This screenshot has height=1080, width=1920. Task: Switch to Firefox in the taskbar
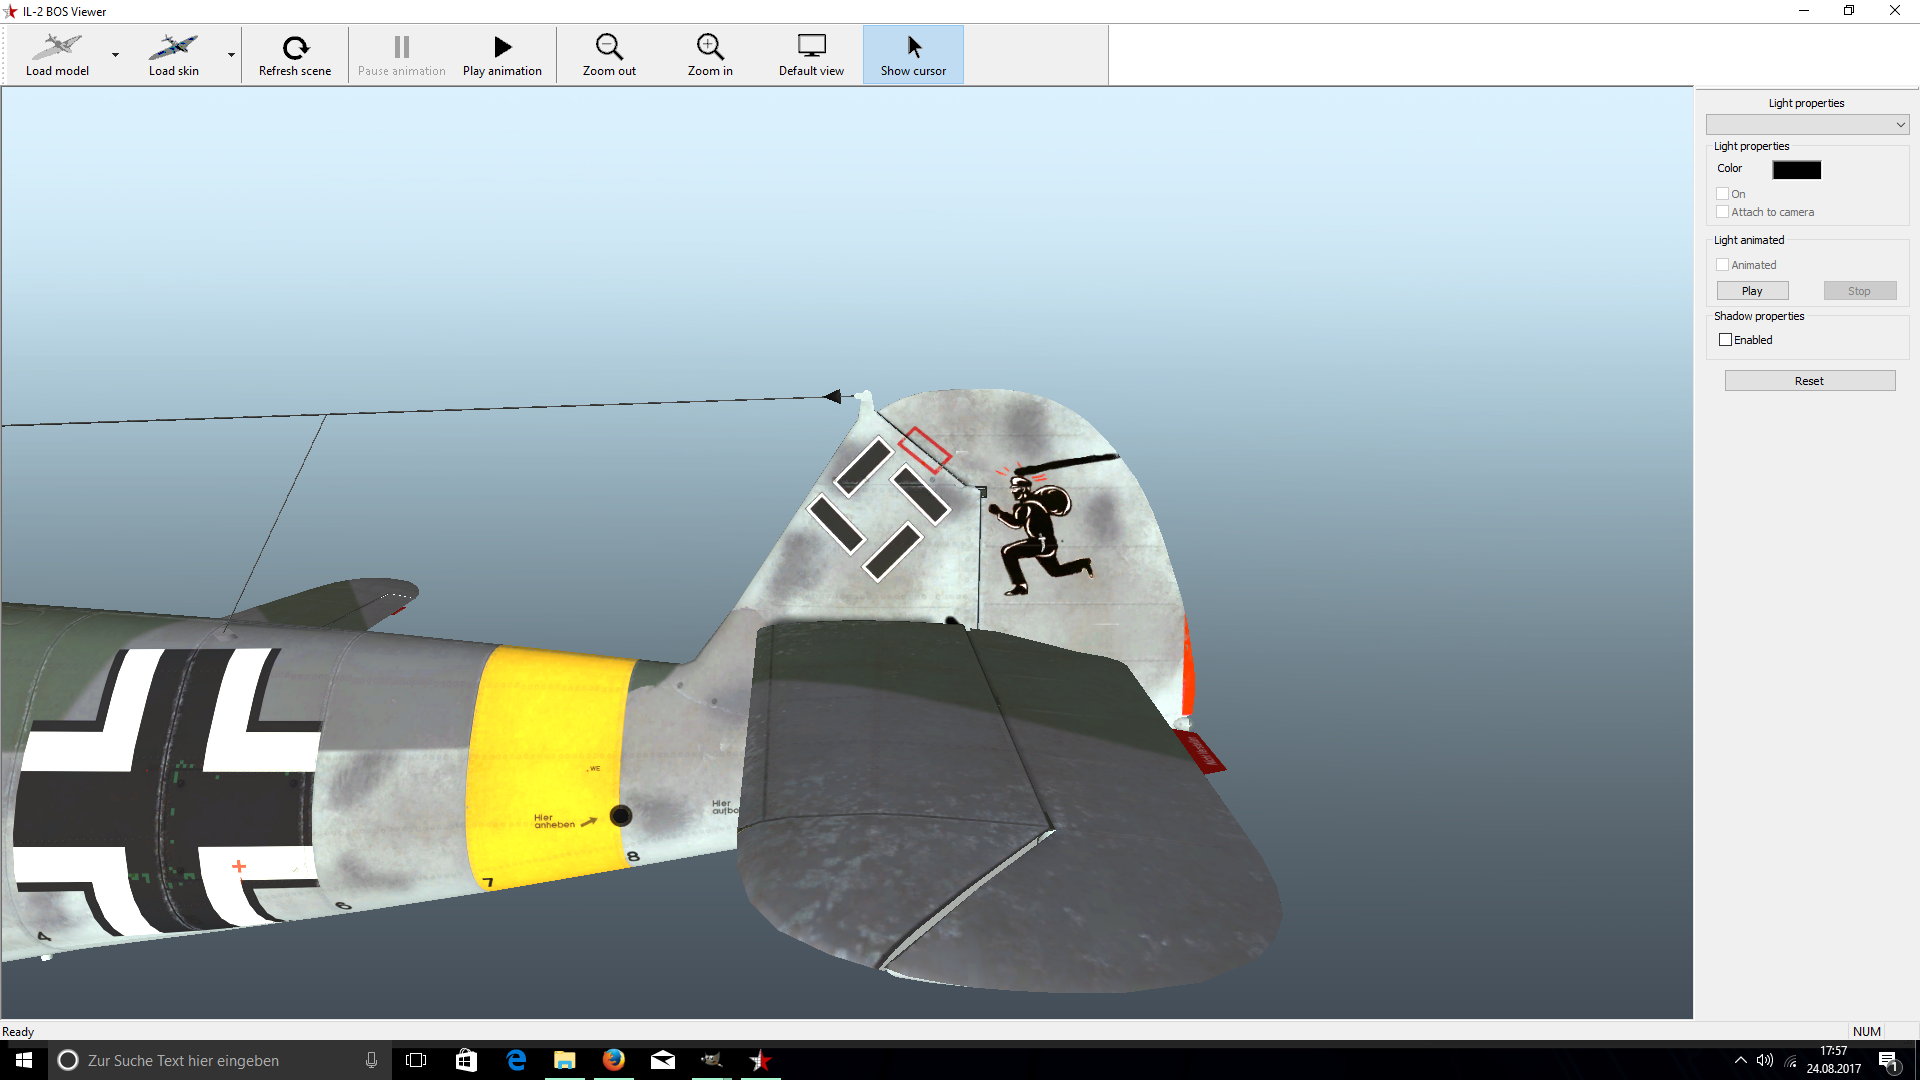tap(614, 1060)
